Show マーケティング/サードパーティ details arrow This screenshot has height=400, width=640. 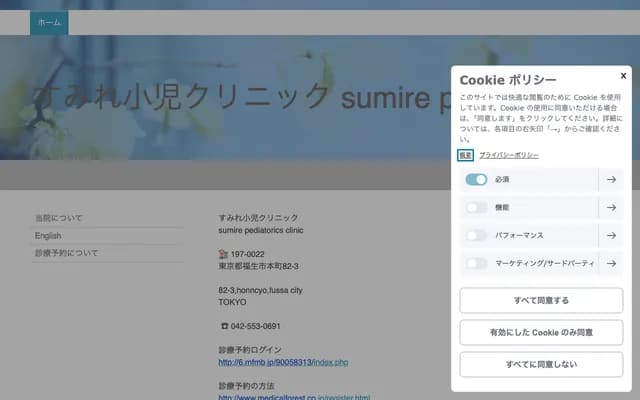click(x=611, y=263)
